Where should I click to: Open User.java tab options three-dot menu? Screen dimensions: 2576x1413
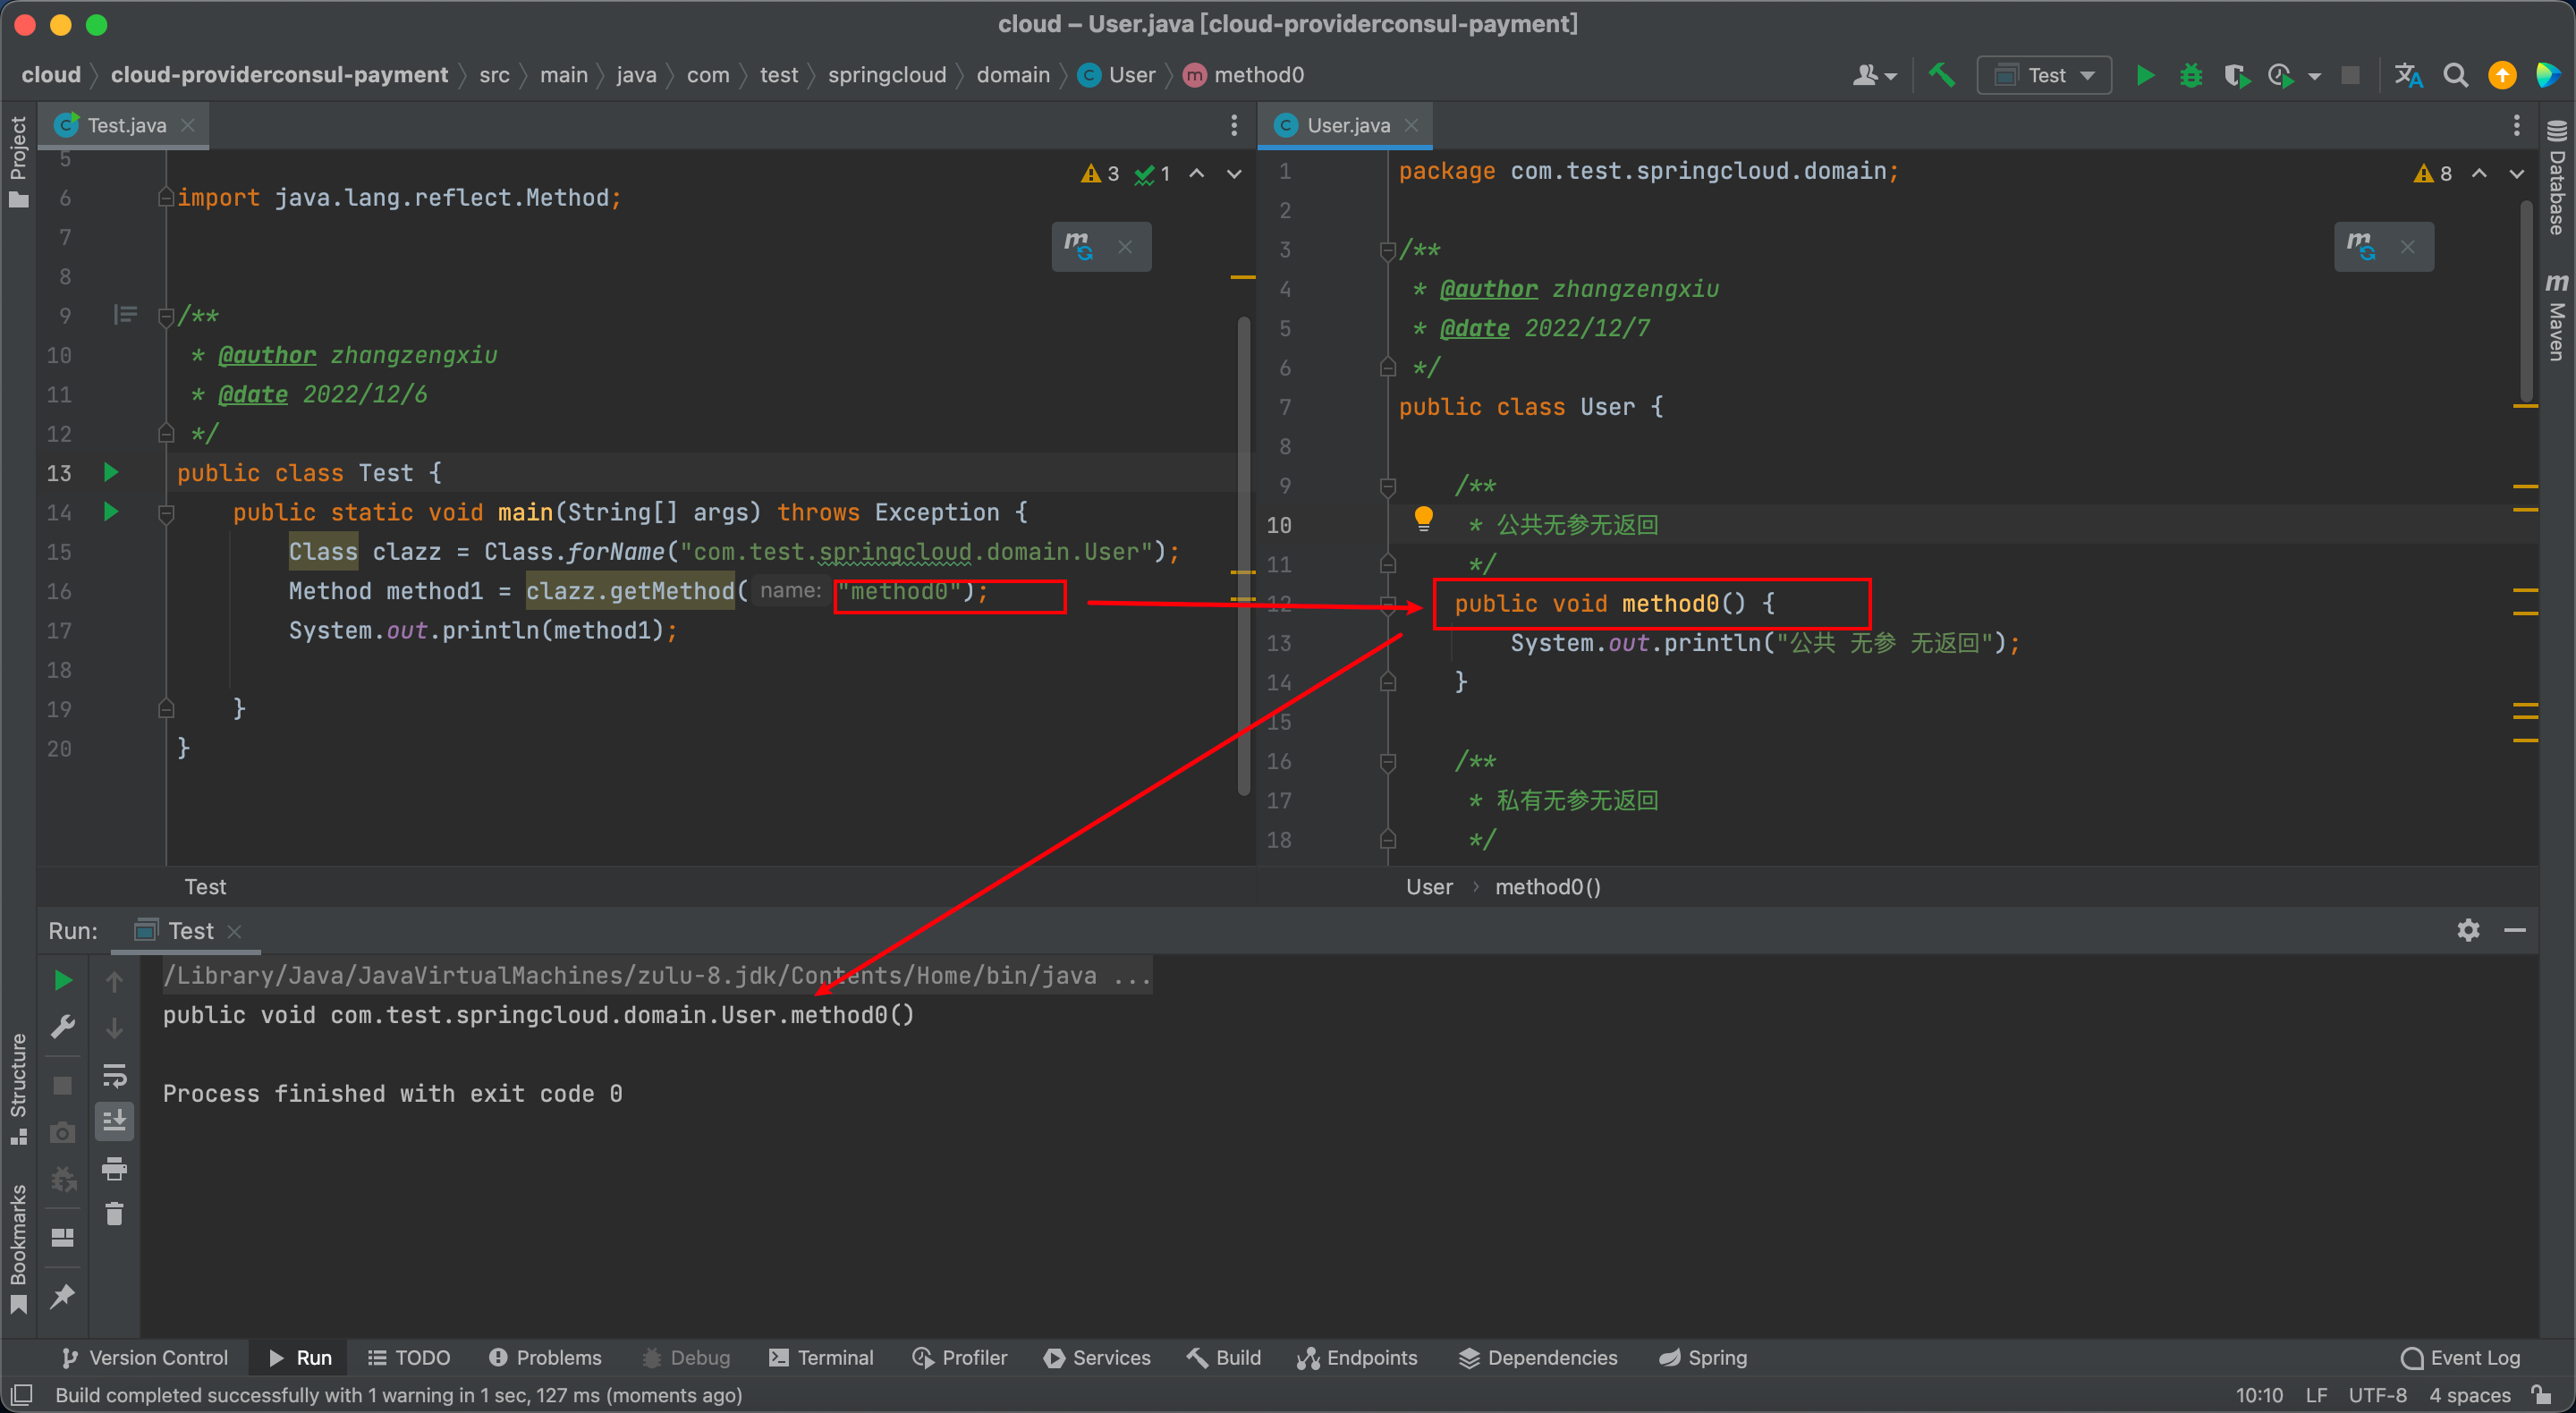2515,125
